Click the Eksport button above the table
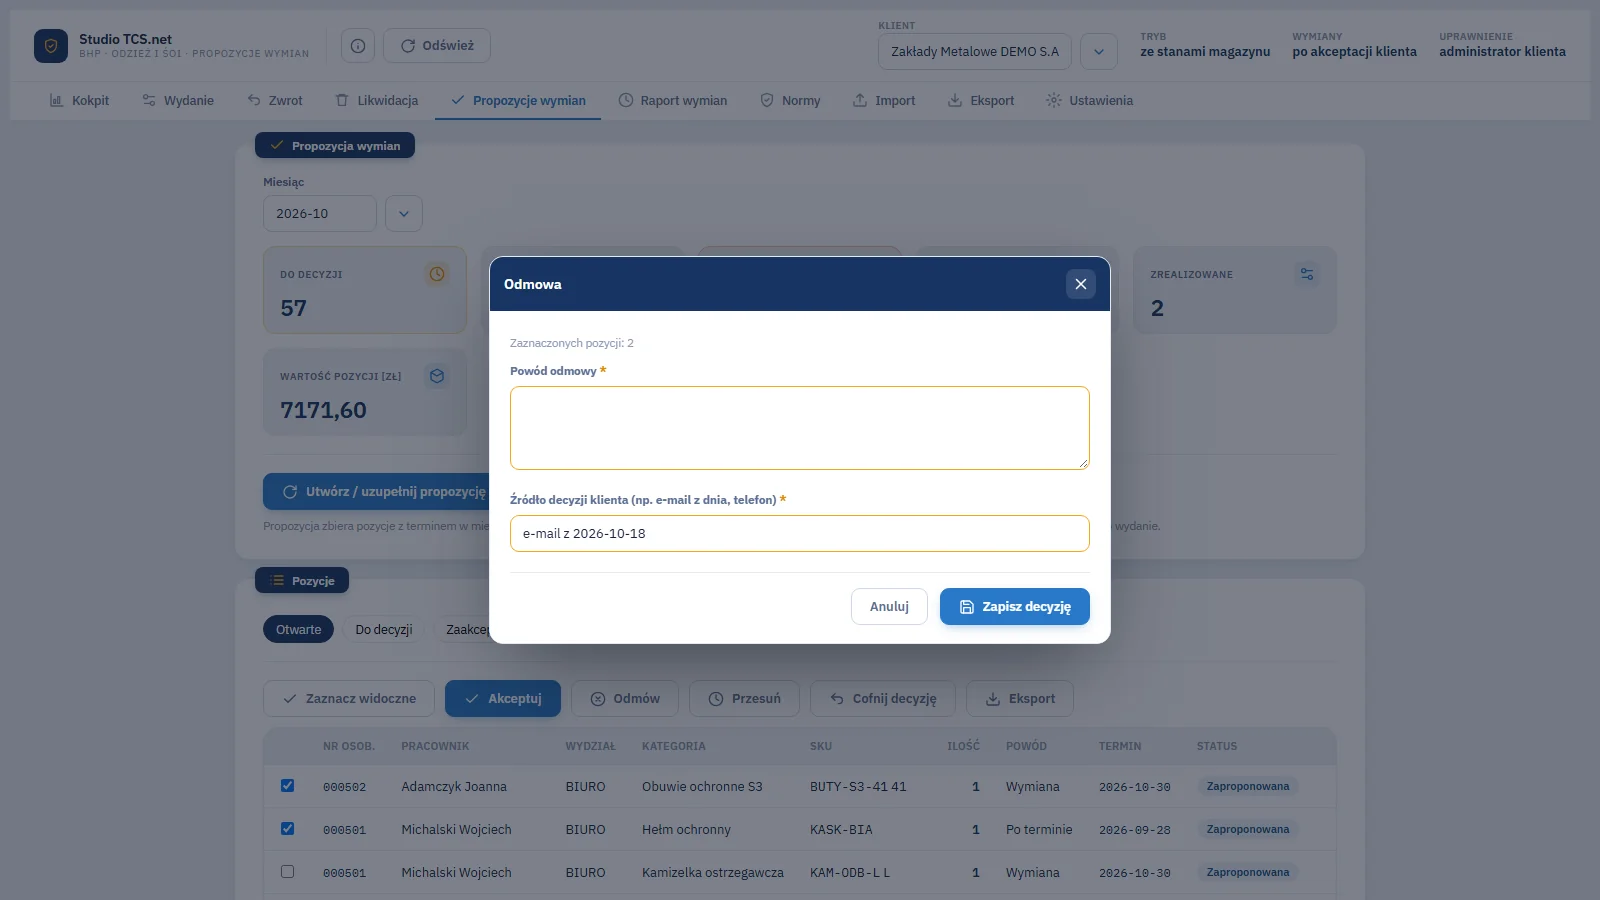 click(1020, 699)
